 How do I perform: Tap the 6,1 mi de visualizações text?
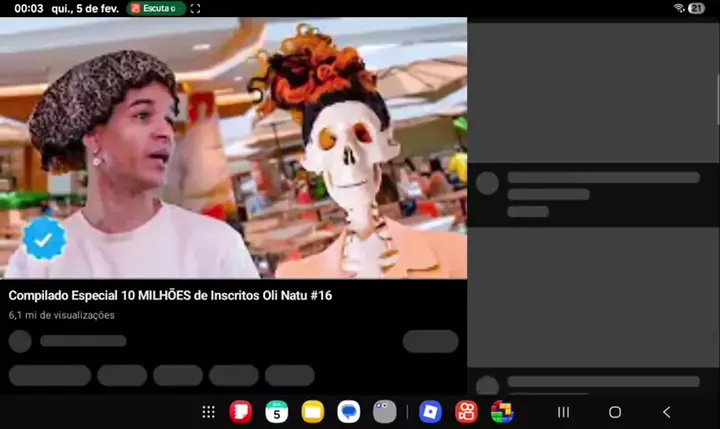(x=61, y=315)
